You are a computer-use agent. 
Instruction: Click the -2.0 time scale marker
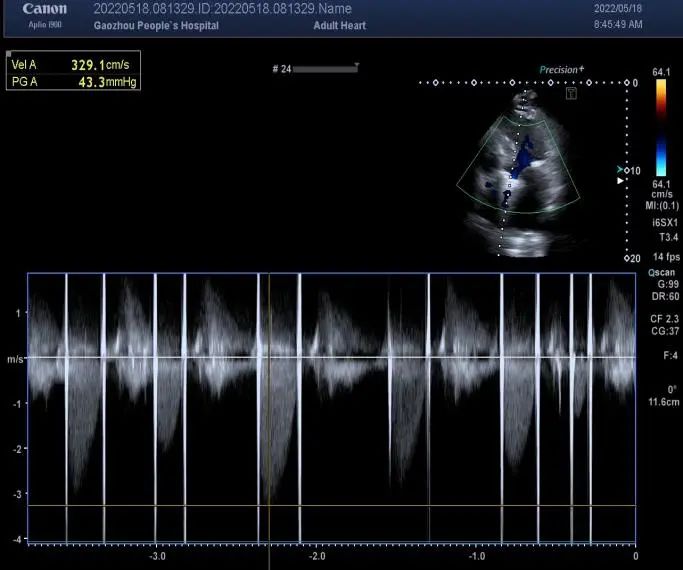click(x=317, y=556)
